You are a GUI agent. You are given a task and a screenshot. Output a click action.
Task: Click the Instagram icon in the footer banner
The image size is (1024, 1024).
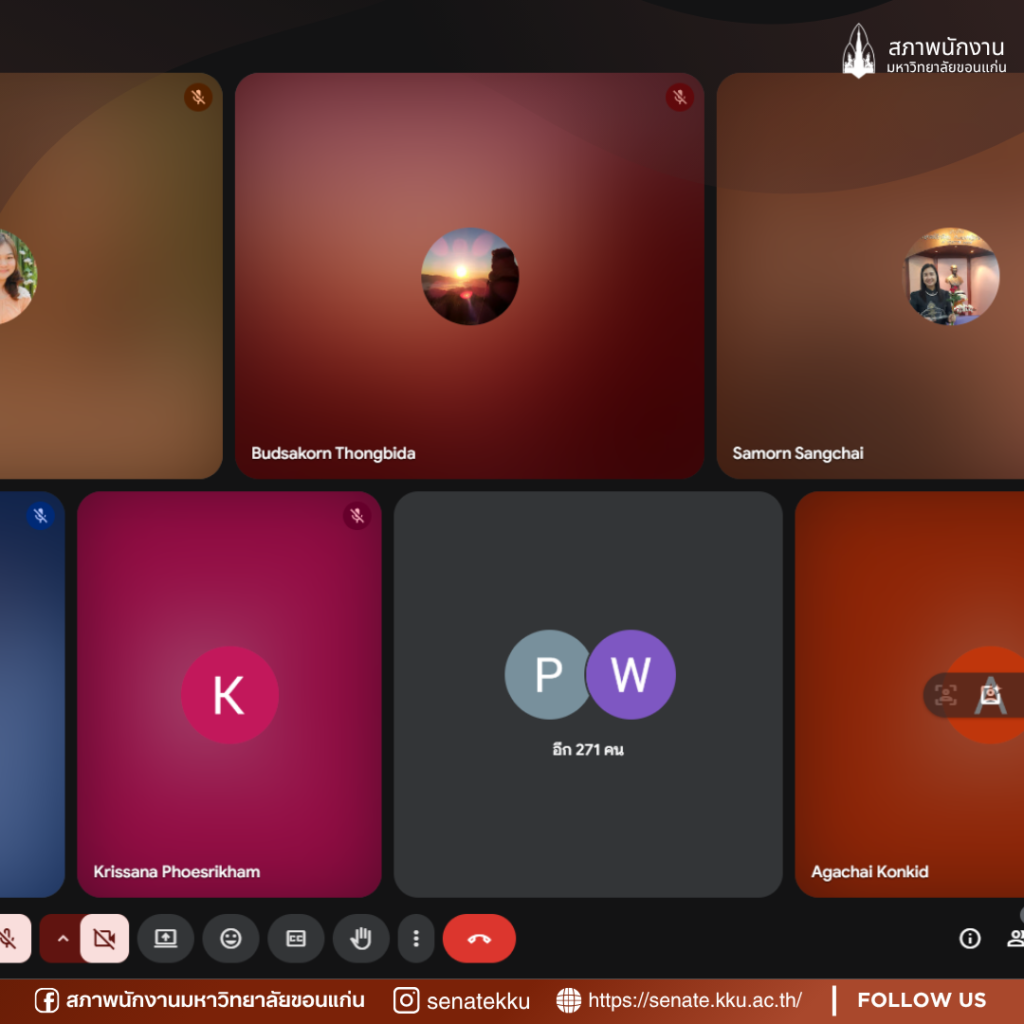coord(406,1000)
